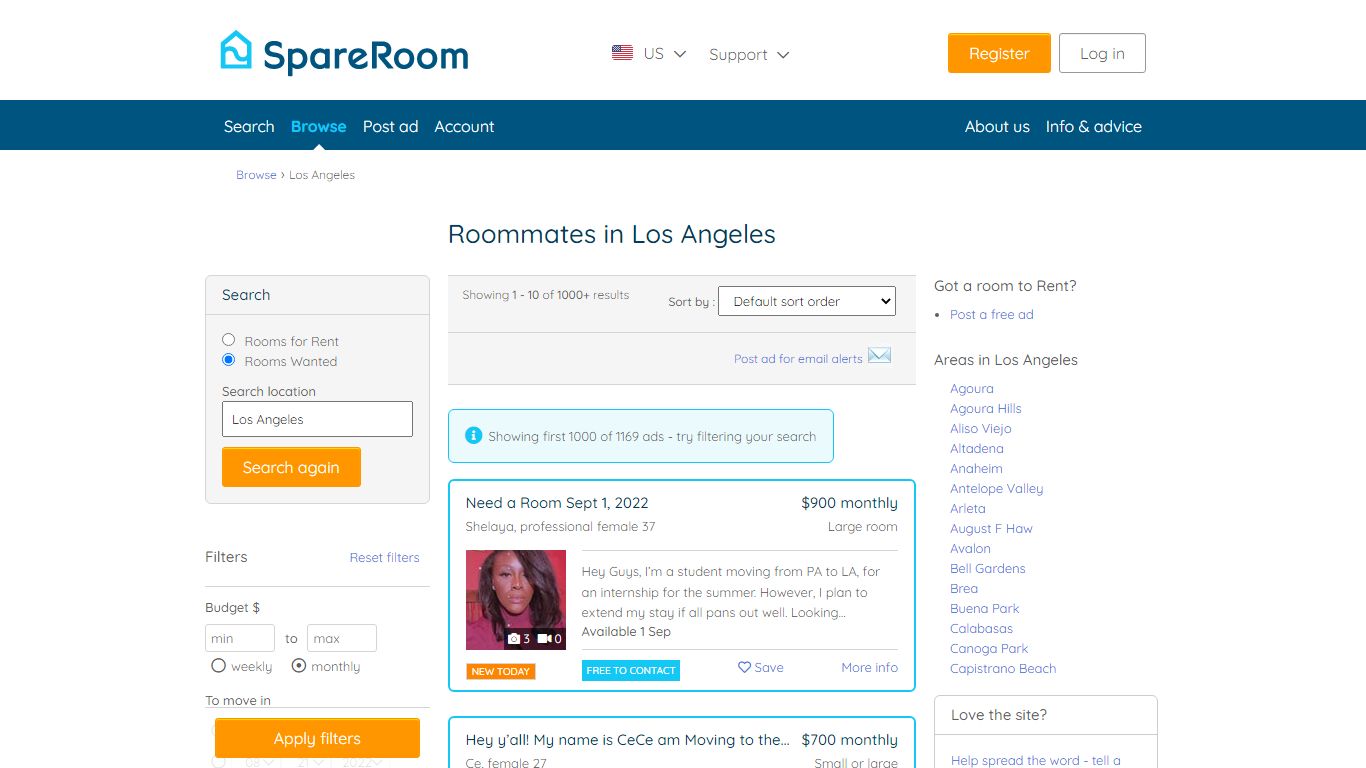Open CeCe's listing title

coord(627,740)
